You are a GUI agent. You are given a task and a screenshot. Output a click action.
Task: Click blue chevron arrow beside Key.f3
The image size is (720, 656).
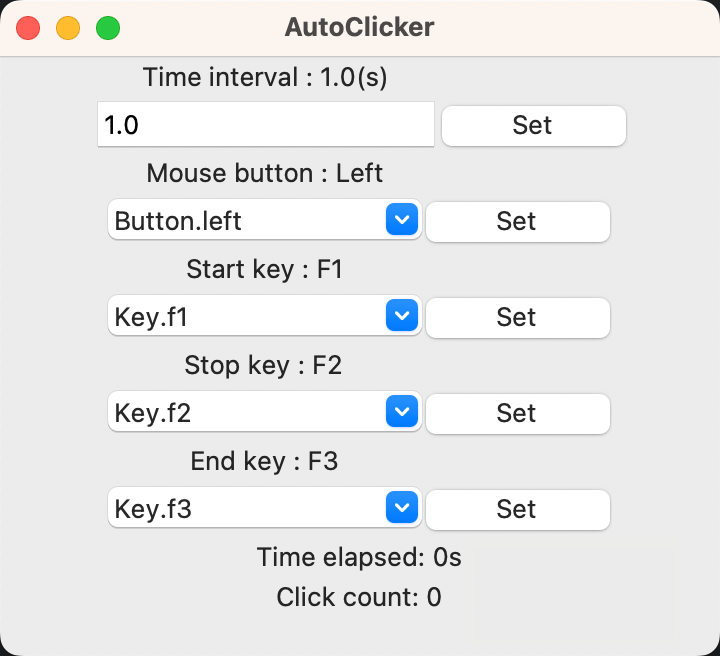(401, 509)
